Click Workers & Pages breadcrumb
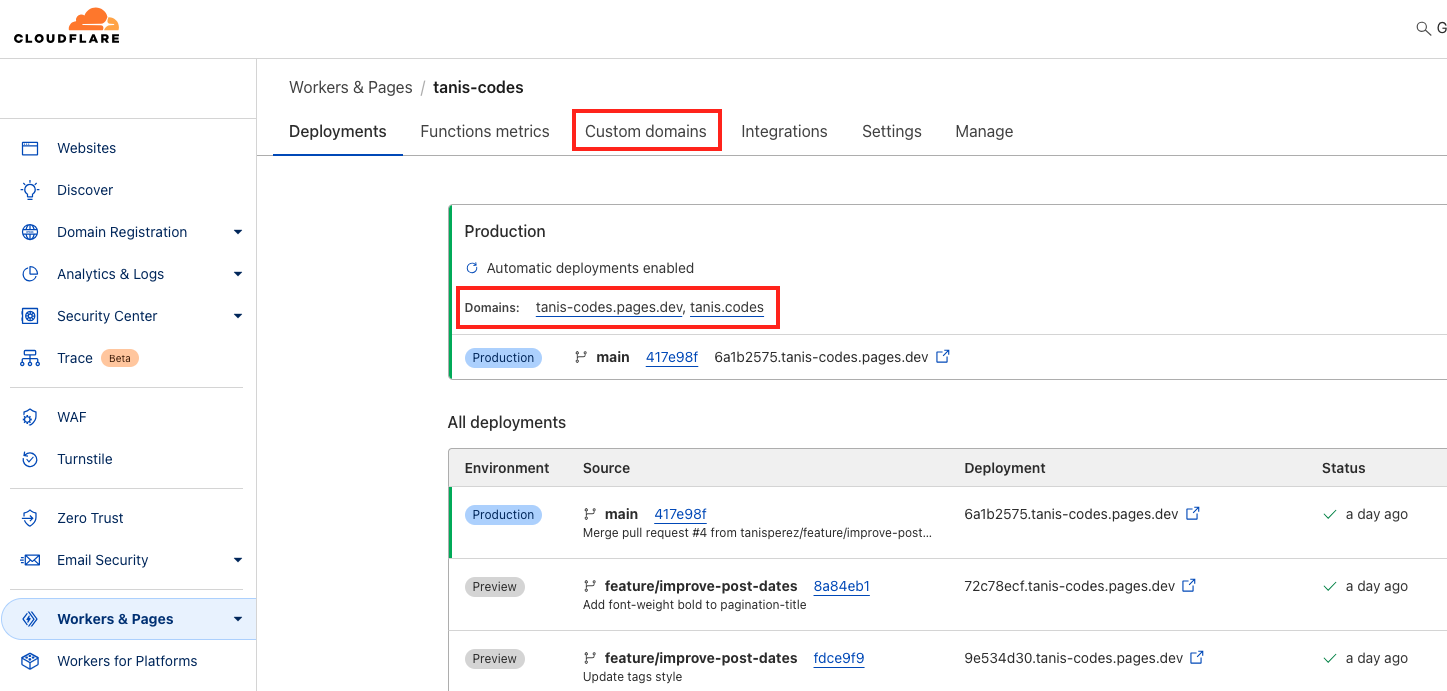This screenshot has height=691, width=1447. pos(350,87)
